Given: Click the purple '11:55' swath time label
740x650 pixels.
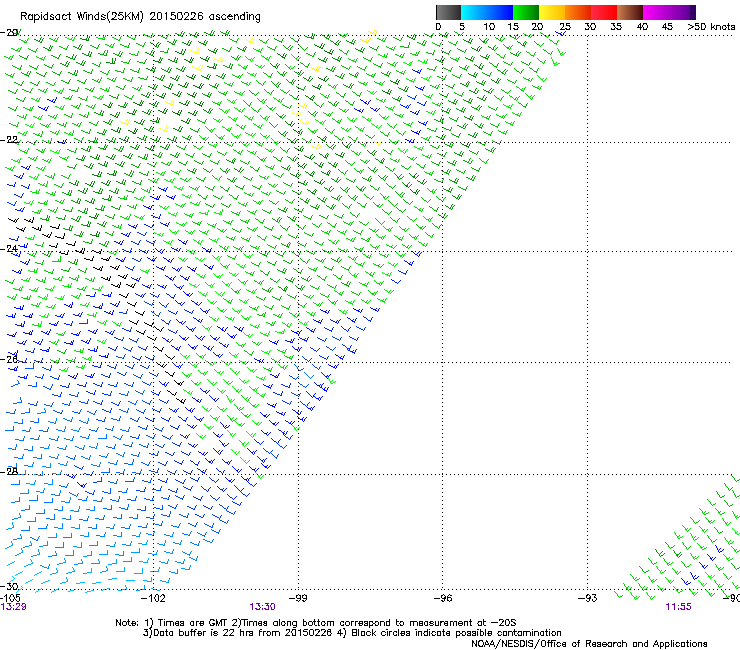Looking at the screenshot, I should pos(678,607).
